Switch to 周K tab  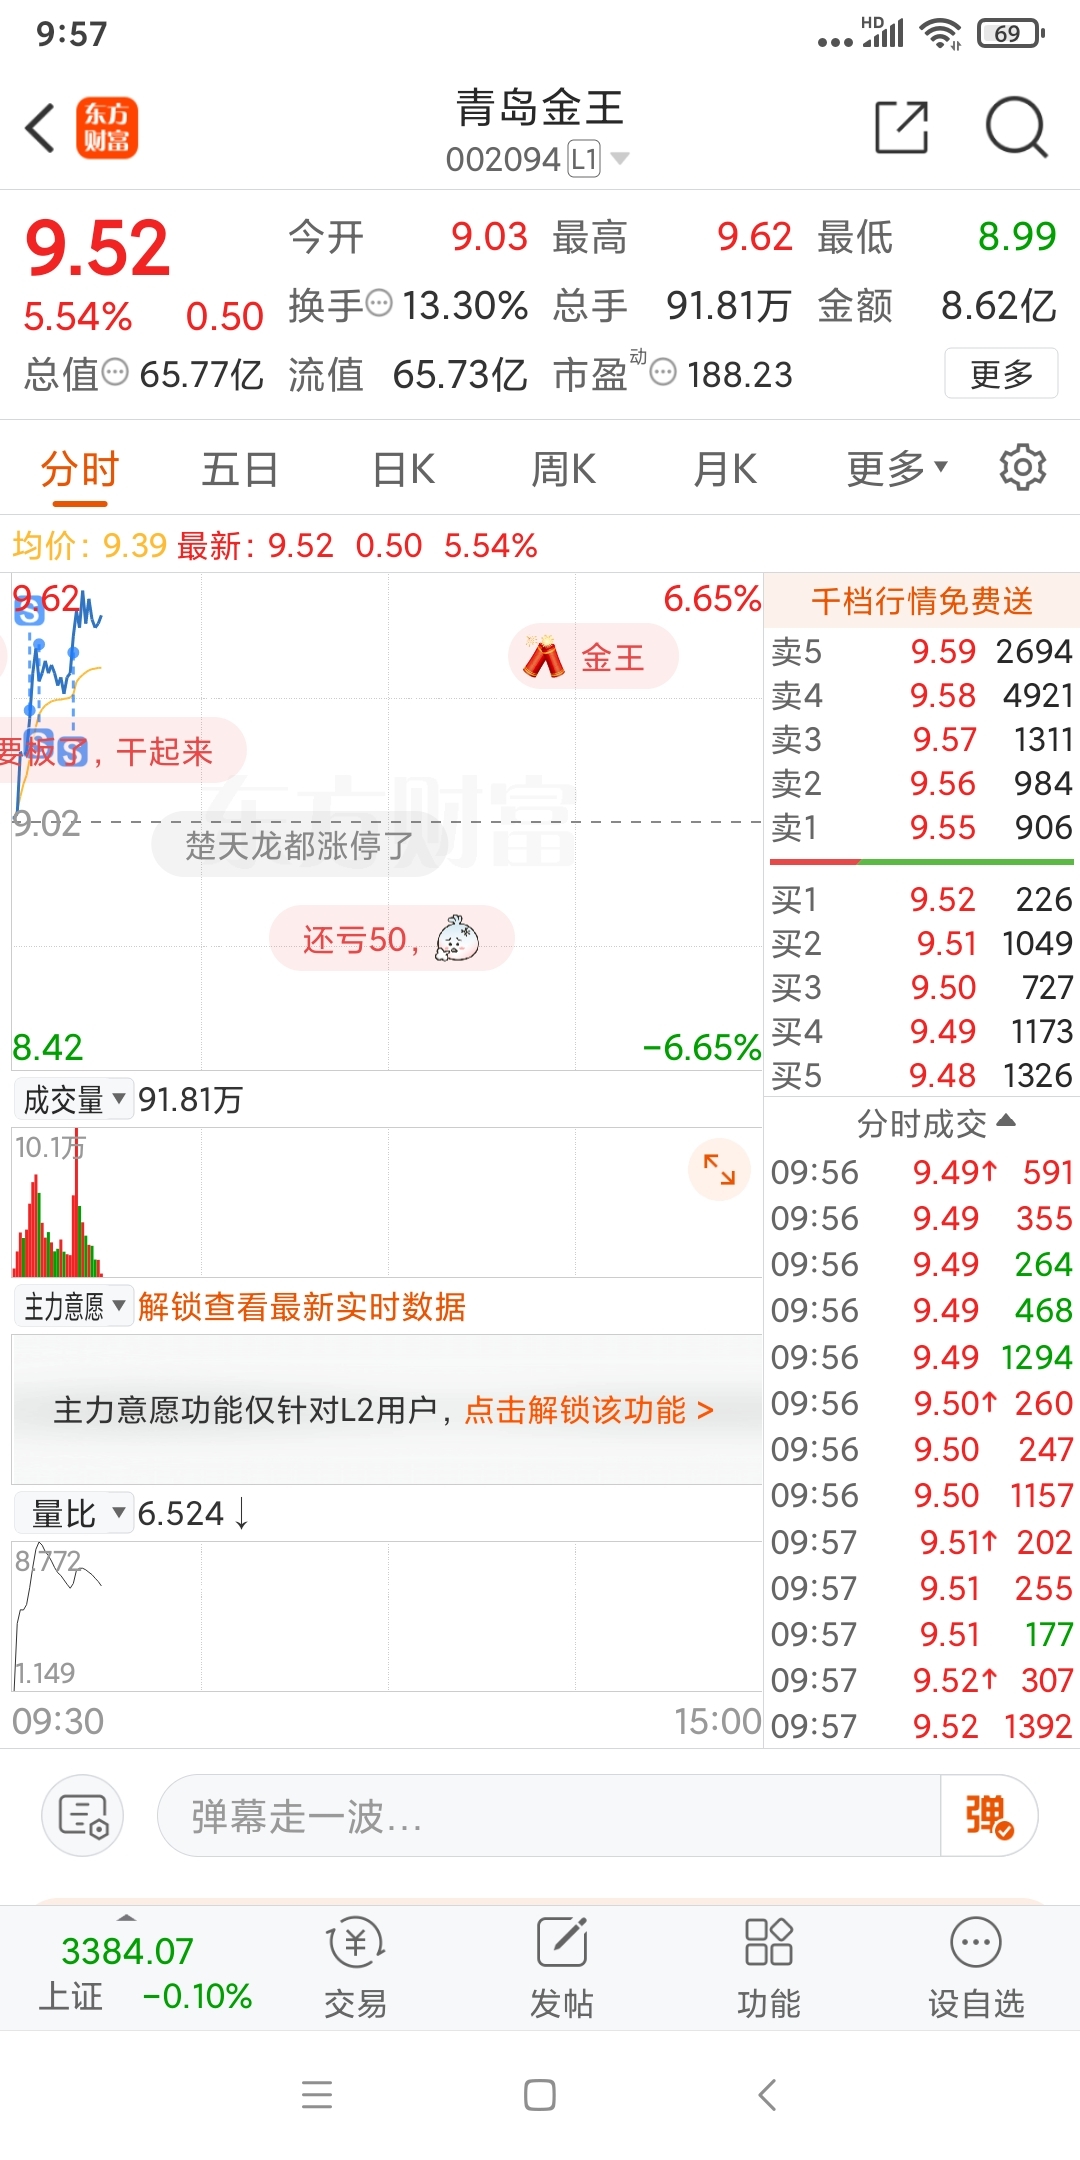pos(564,467)
